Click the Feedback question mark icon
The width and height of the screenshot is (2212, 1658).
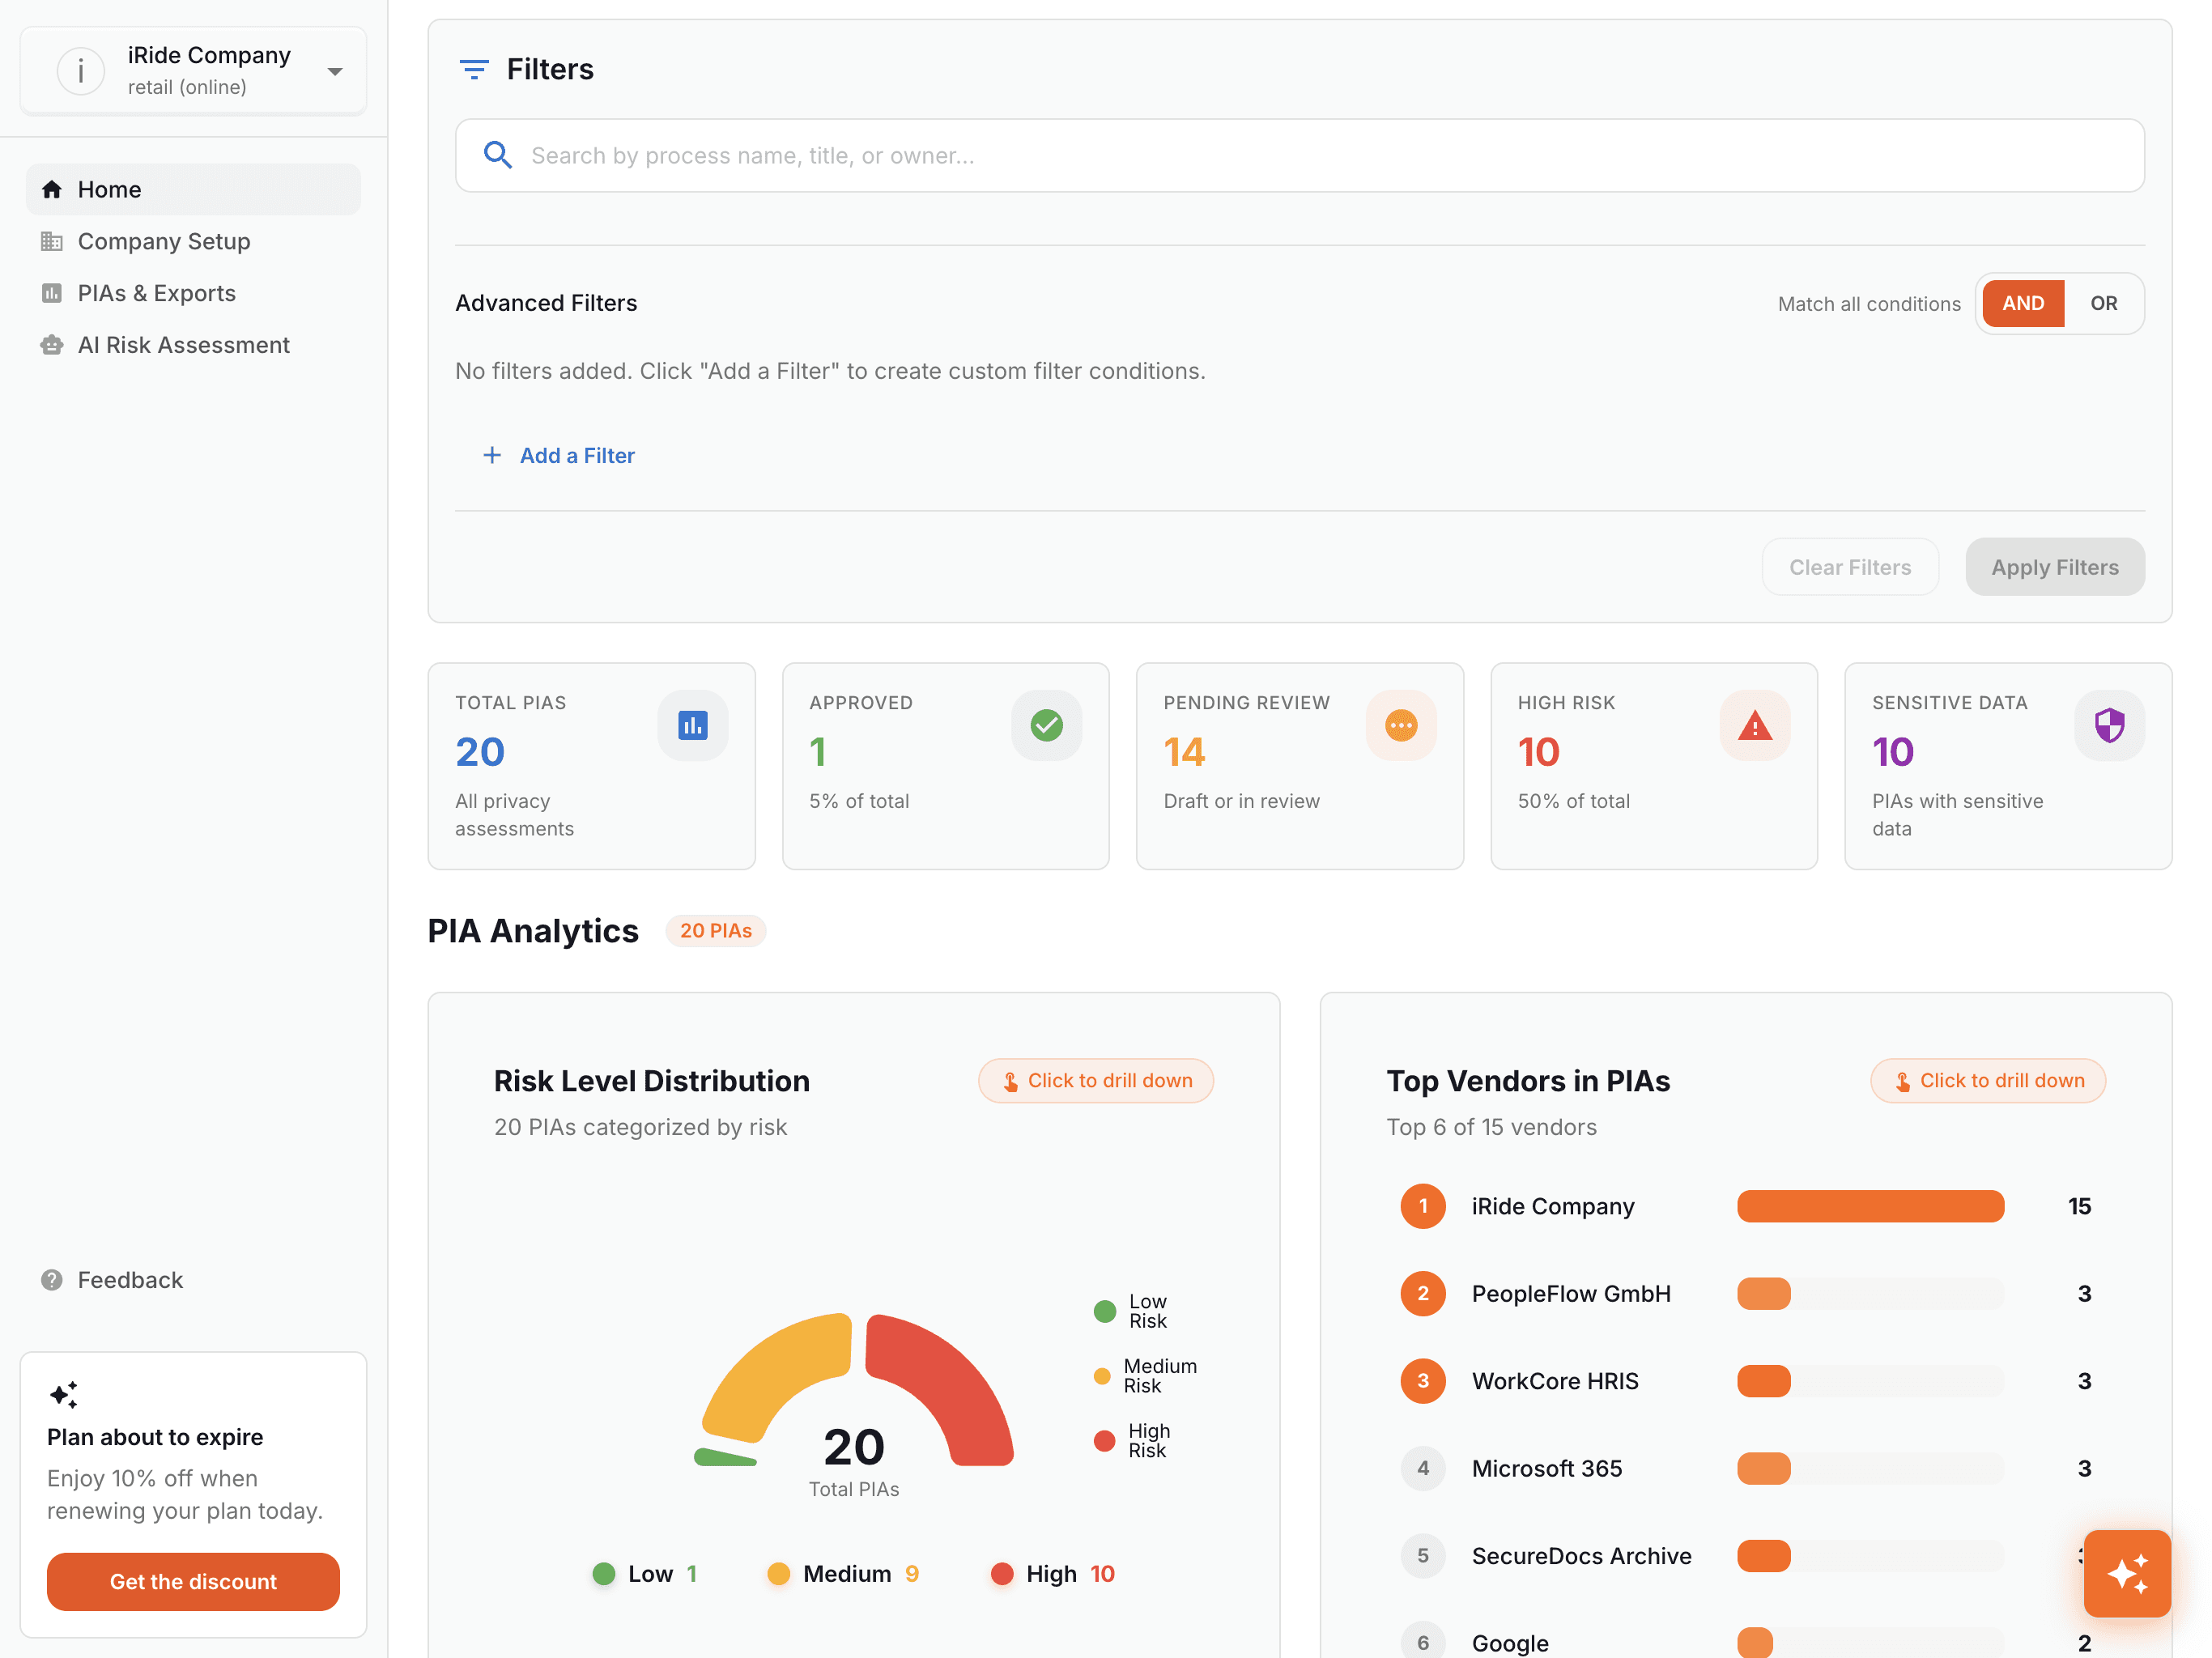coord(52,1280)
